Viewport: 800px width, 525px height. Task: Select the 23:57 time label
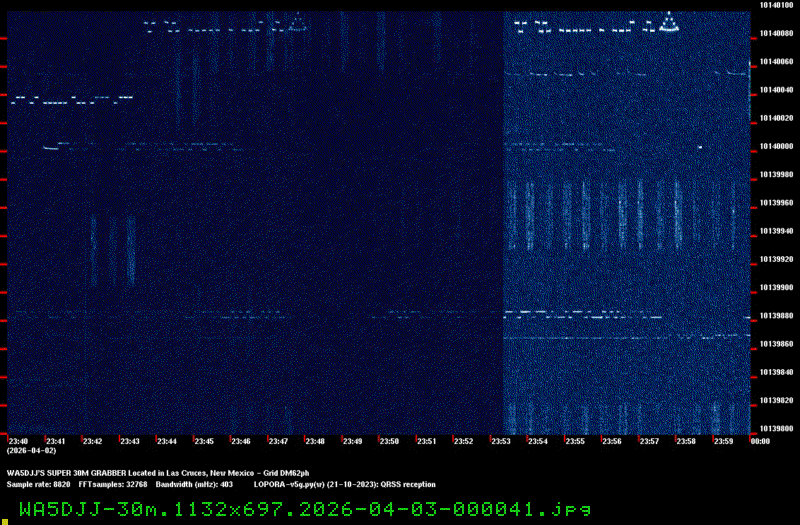tap(649, 441)
